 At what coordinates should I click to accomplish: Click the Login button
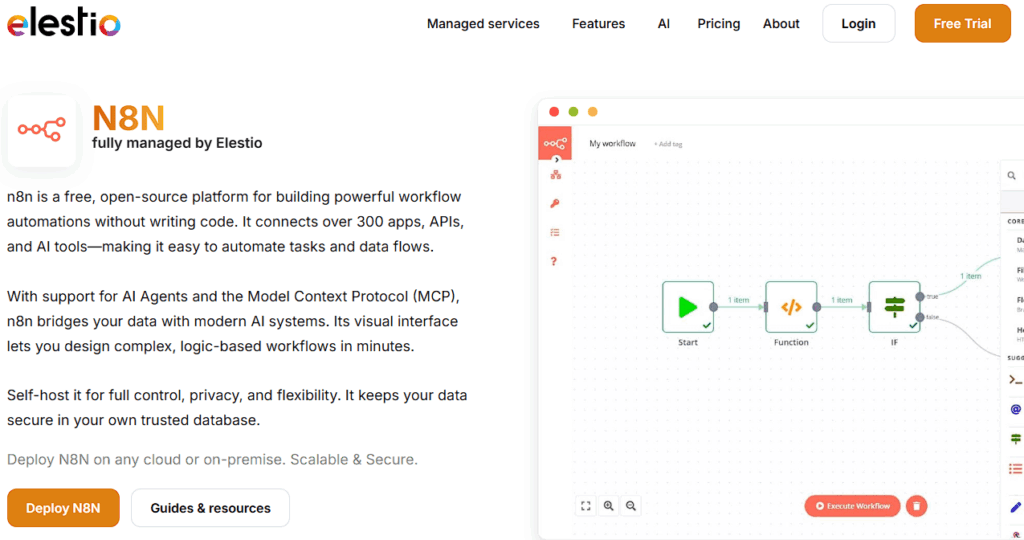coord(858,24)
